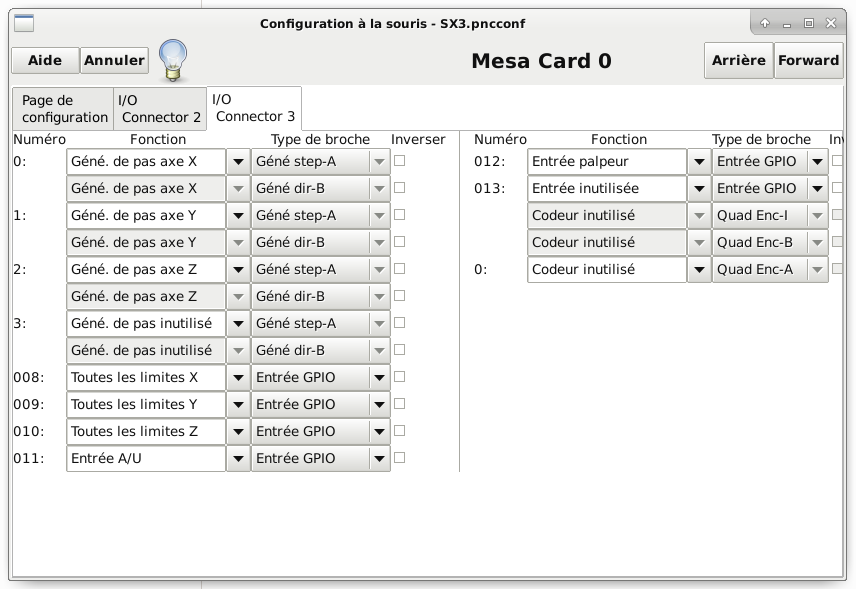This screenshot has width=856, height=589.
Task: Open function arrow on axe Z Géné step-A row
Action: point(238,270)
